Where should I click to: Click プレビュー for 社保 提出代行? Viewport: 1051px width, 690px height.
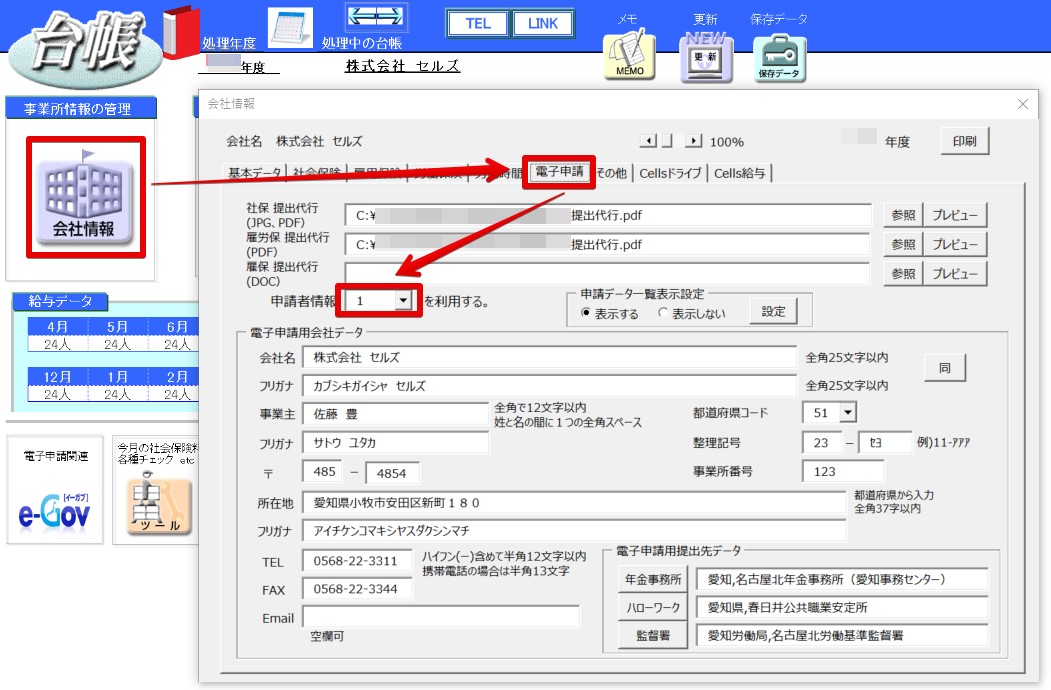(955, 215)
